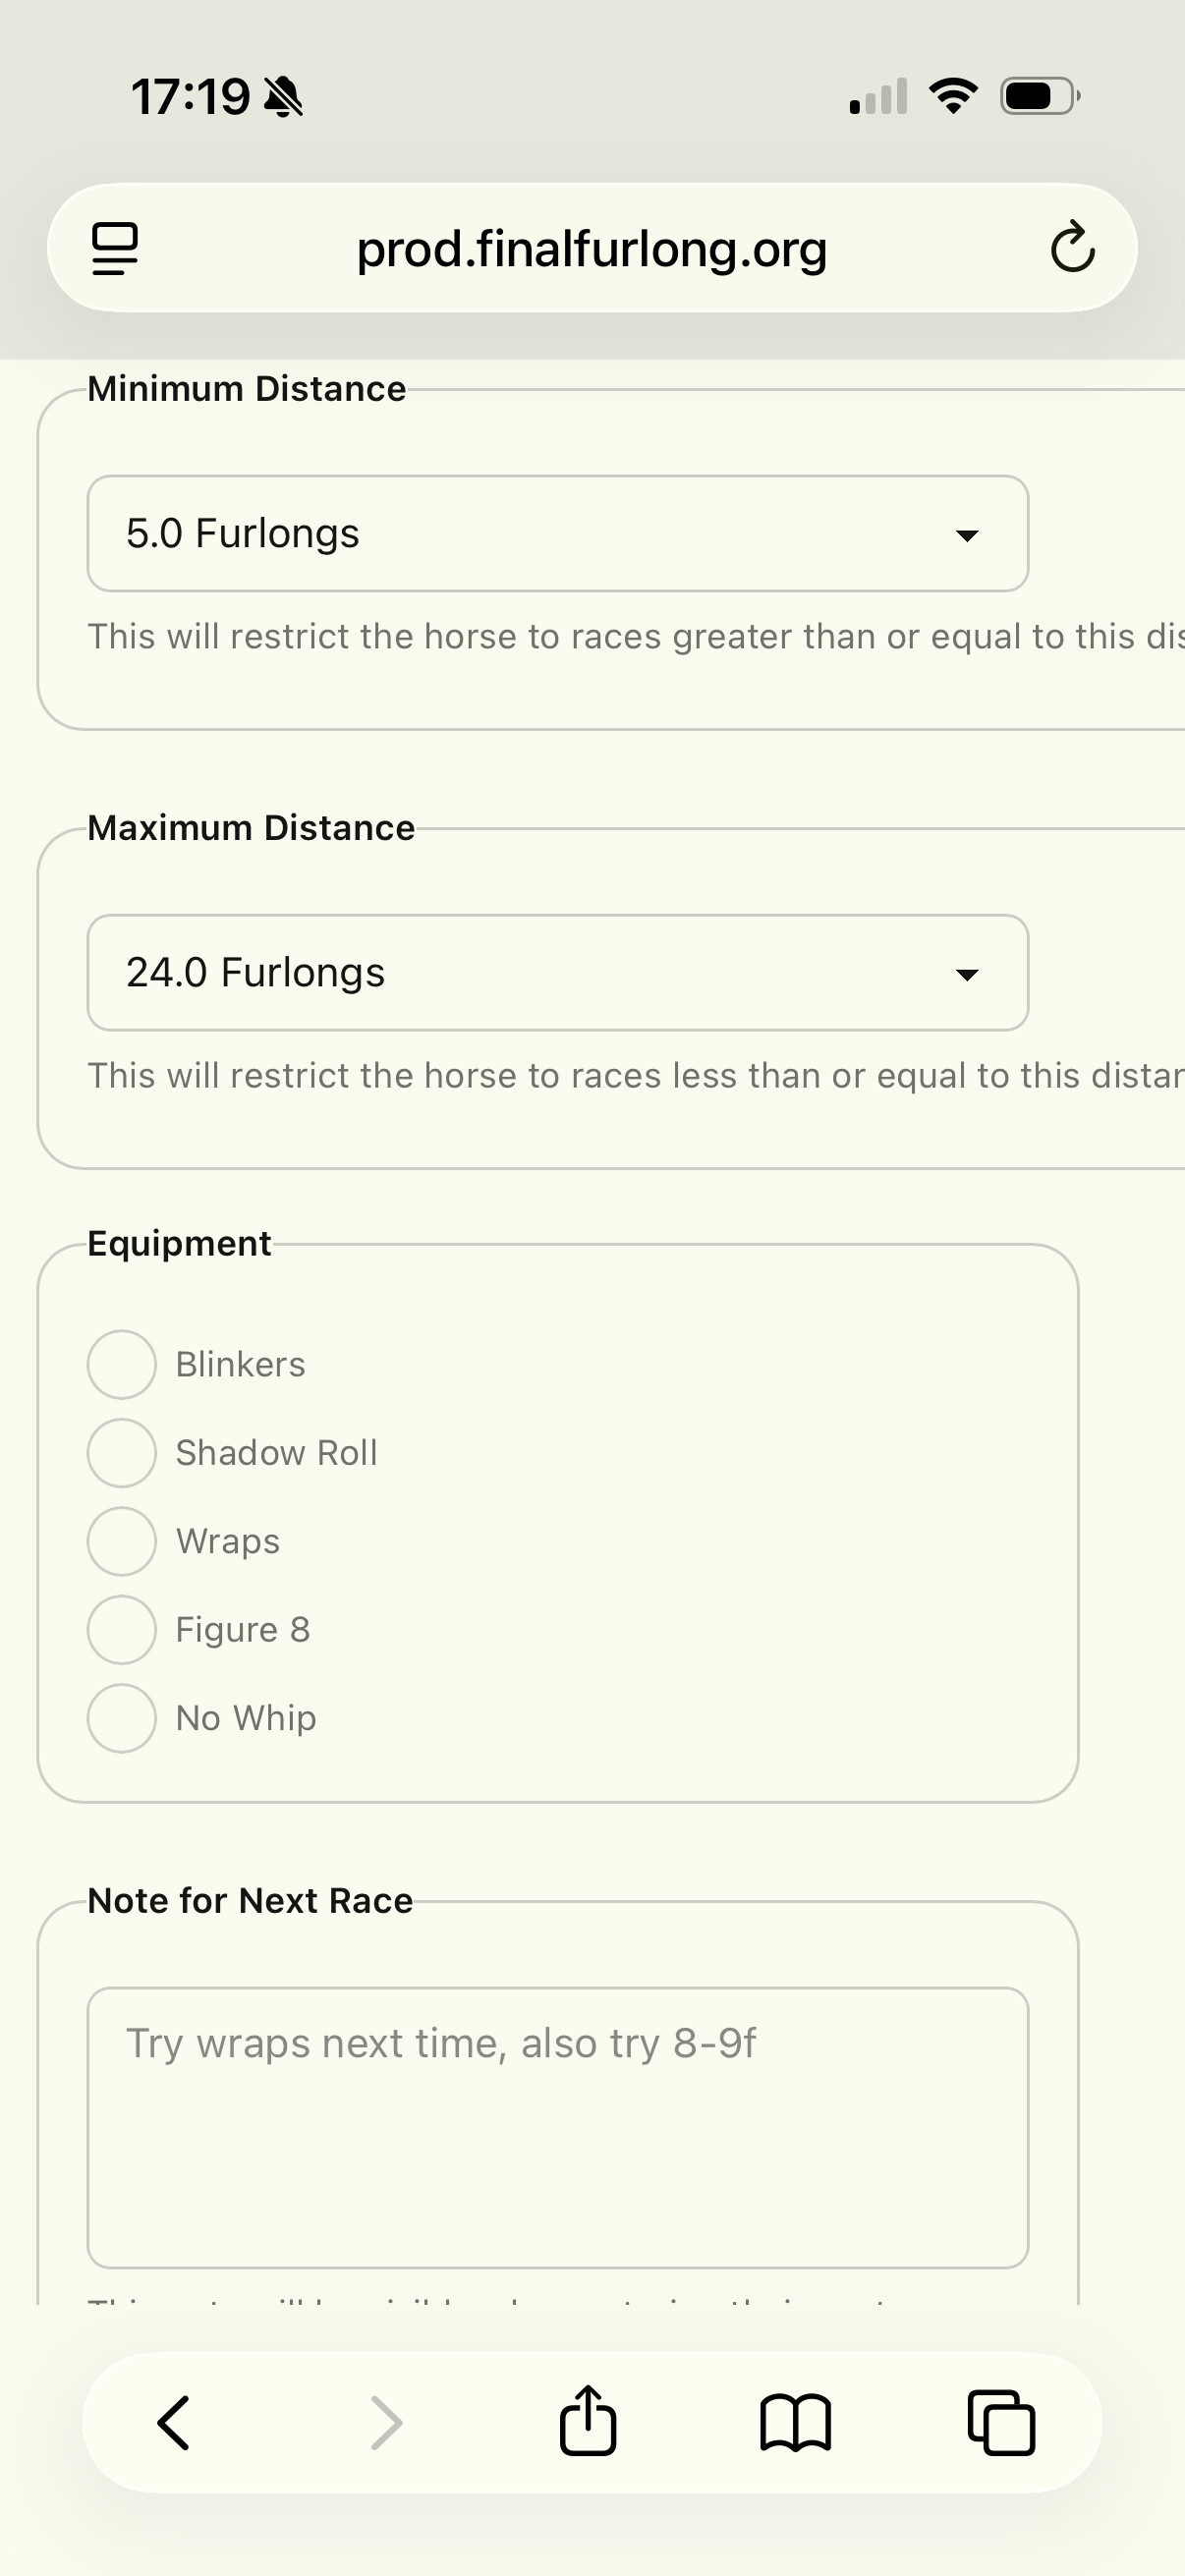This screenshot has height=2576, width=1185.
Task: Tap the prod.finalfurlong.org address field
Action: (x=592, y=249)
